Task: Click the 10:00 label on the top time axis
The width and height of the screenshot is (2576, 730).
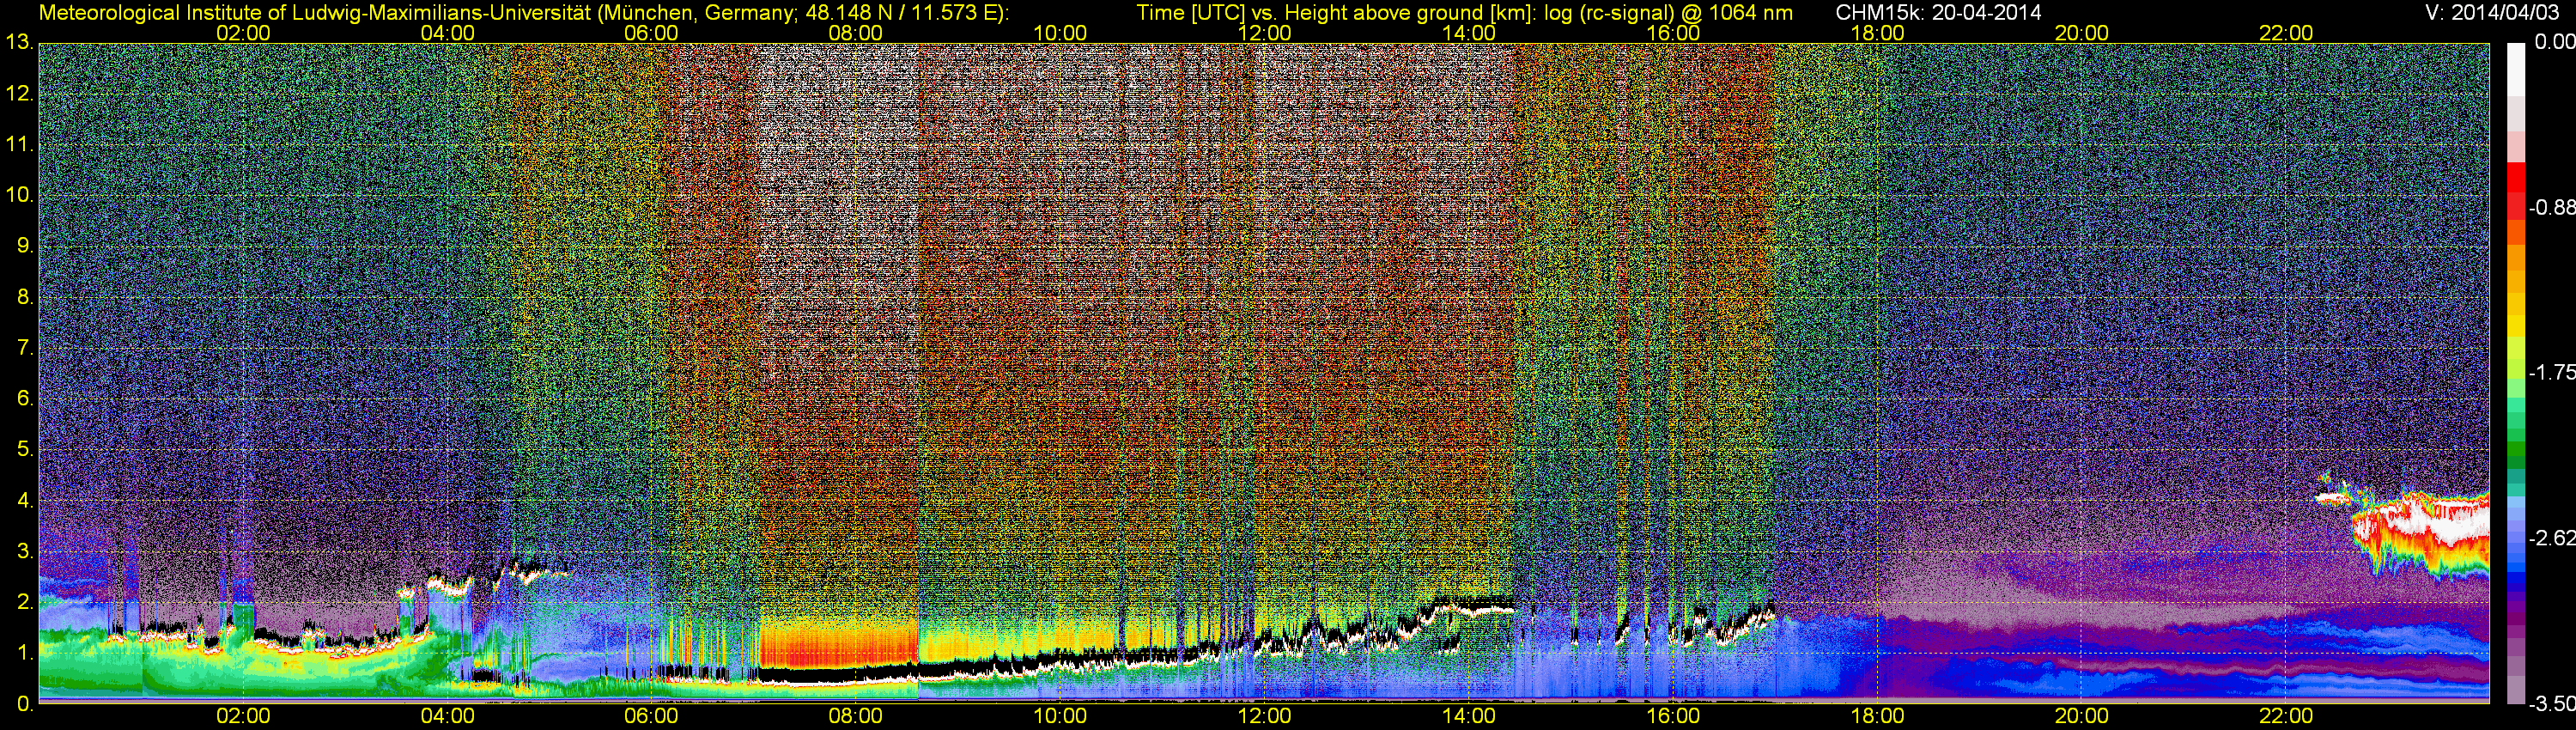Action: pos(1060,33)
